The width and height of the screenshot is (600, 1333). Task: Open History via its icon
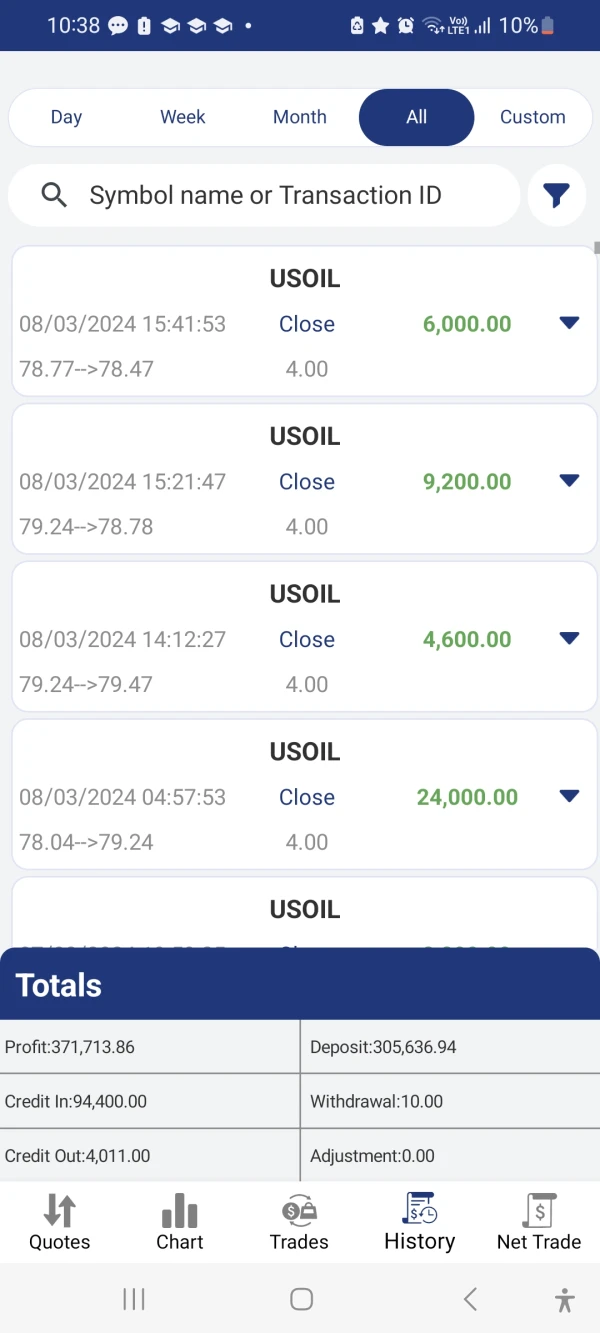pos(419,1209)
